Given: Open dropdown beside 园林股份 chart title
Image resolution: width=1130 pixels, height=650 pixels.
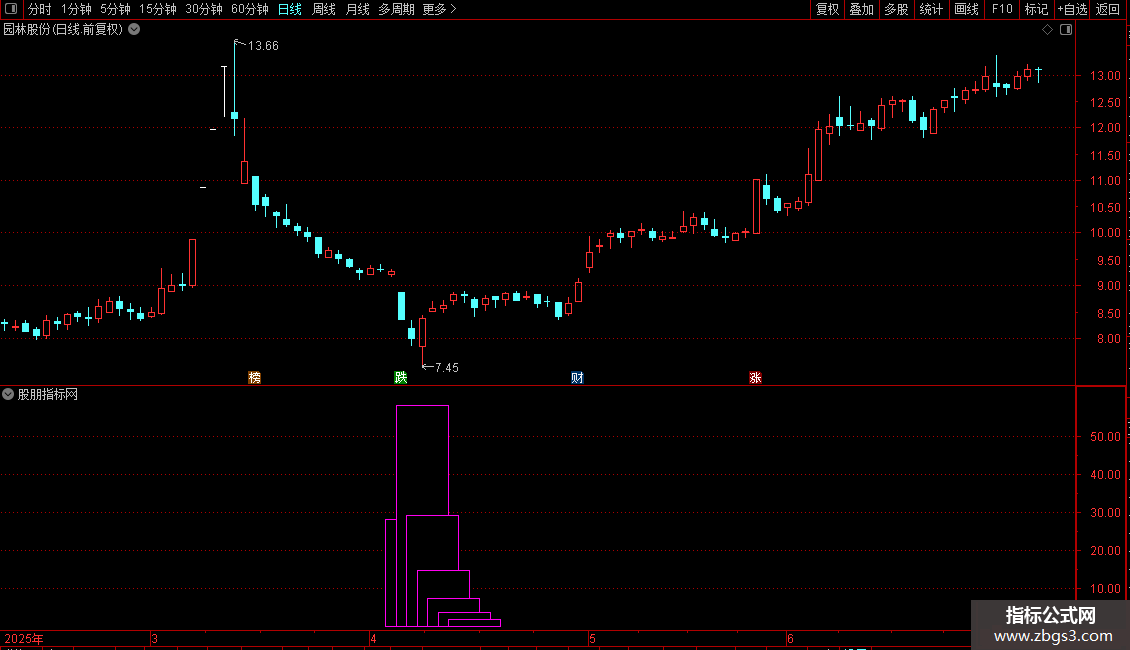Looking at the screenshot, I should pos(134,29).
